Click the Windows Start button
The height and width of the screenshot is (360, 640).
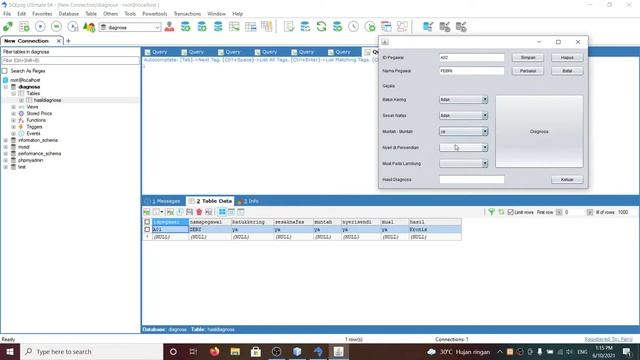tap(10, 351)
